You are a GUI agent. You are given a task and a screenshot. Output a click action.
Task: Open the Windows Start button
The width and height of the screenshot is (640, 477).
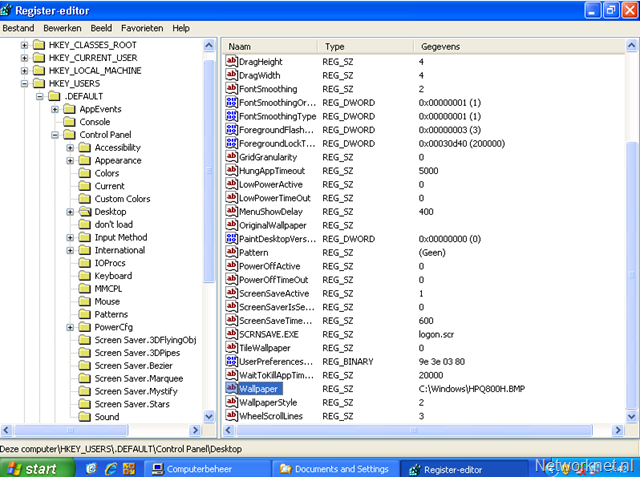pos(37,469)
